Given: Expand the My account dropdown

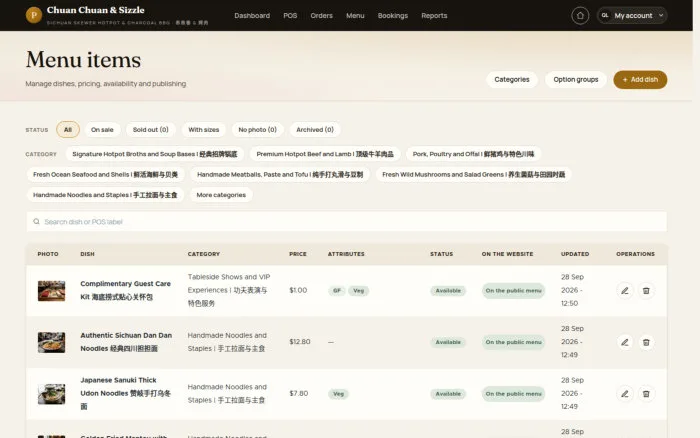Looking at the screenshot, I should click(632, 16).
